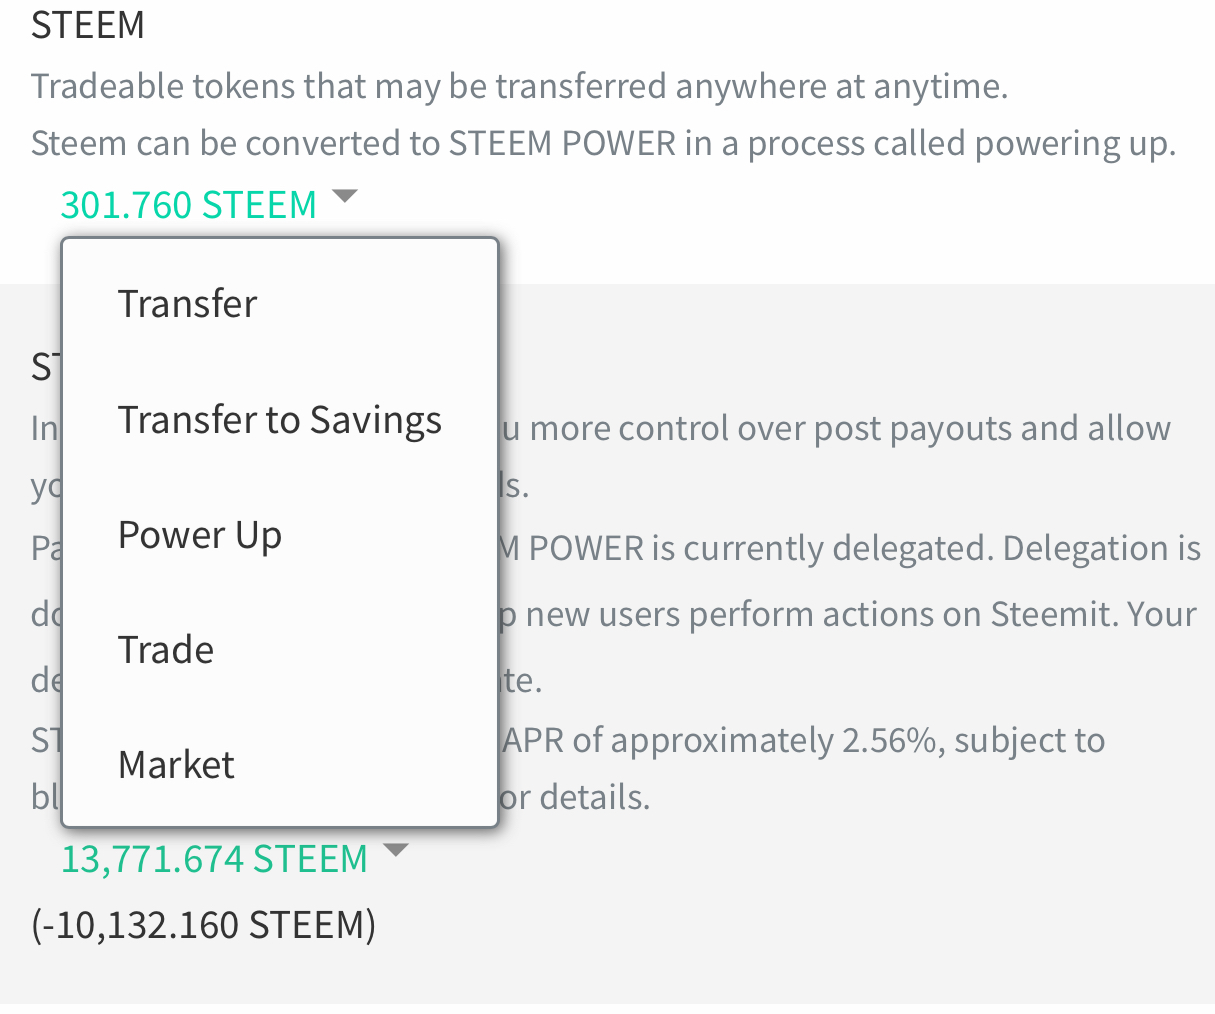1215x1014 pixels.
Task: Select Transfer to Savings from the menu
Action: pyautogui.click(x=279, y=420)
